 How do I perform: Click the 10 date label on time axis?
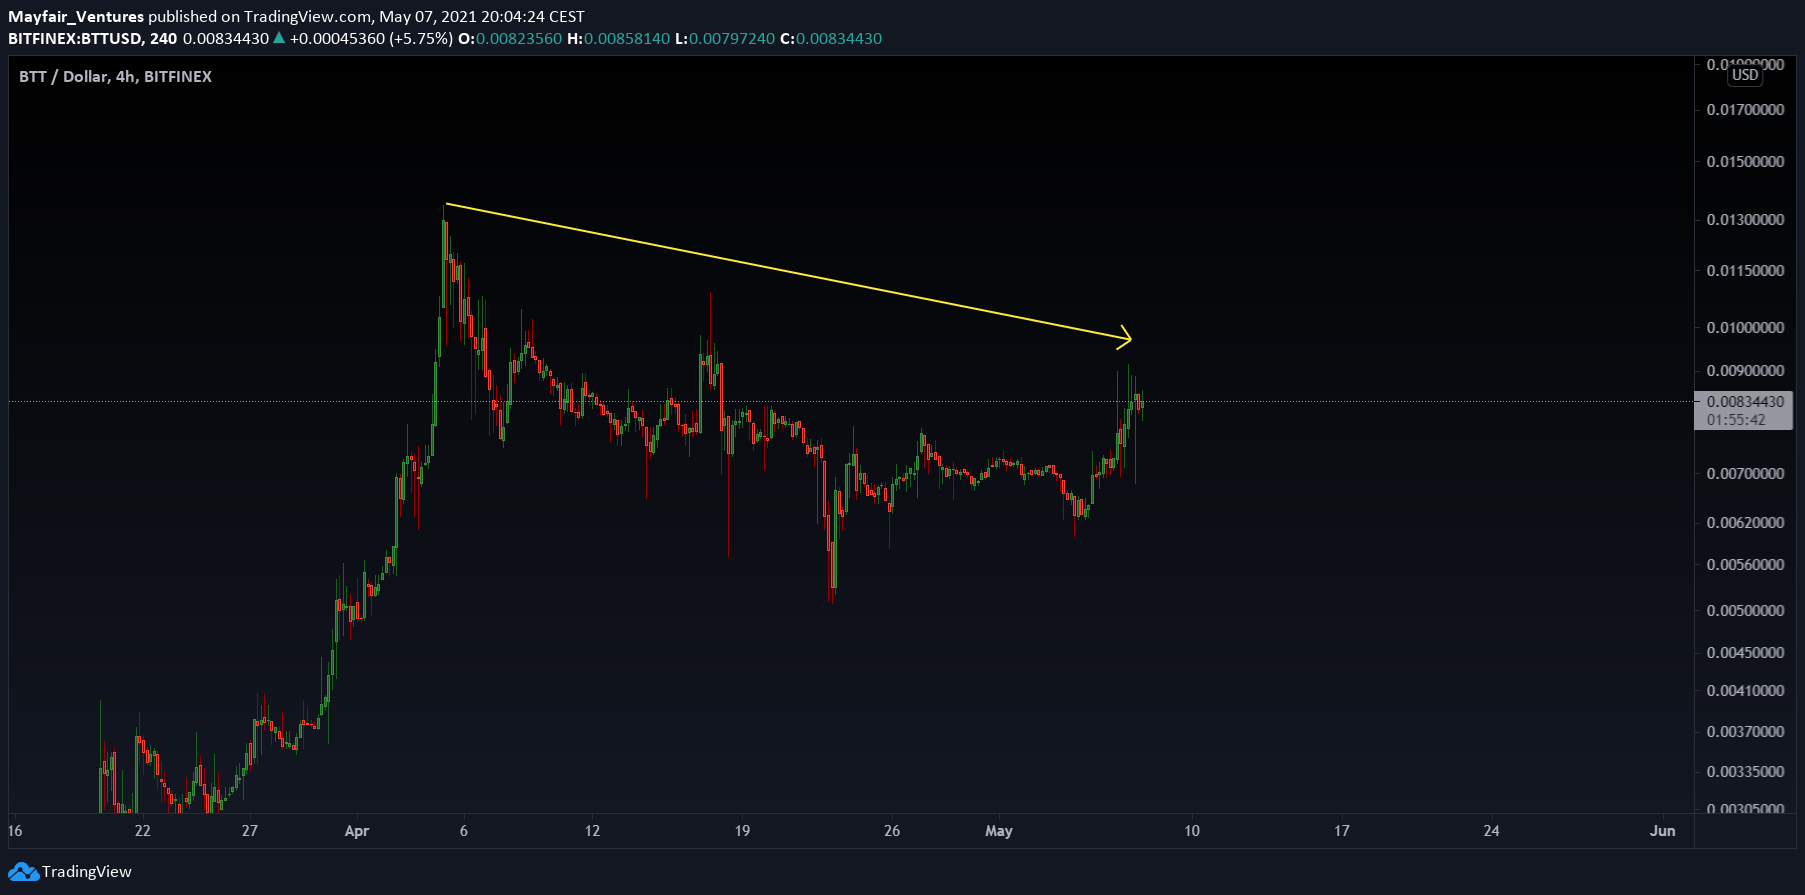1192,831
